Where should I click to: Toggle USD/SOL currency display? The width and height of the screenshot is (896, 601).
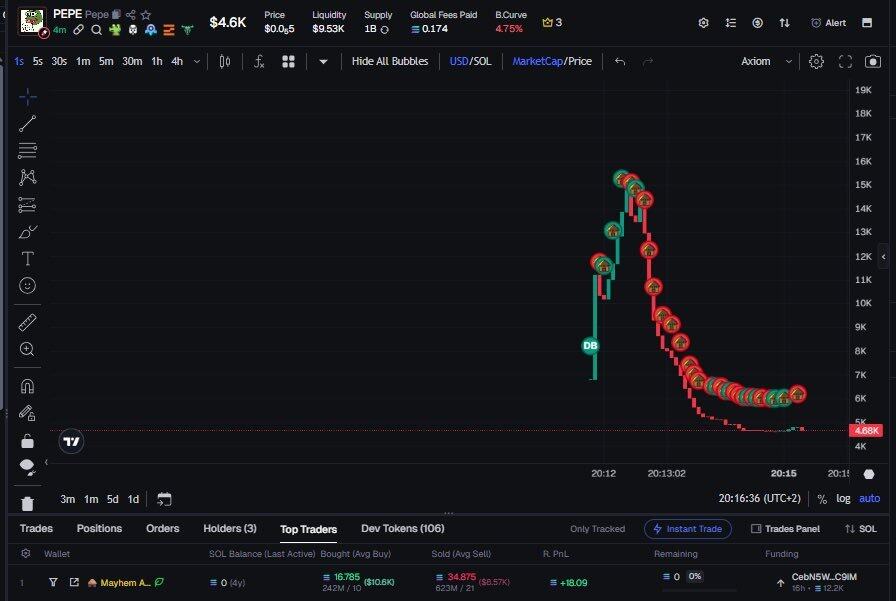[470, 61]
